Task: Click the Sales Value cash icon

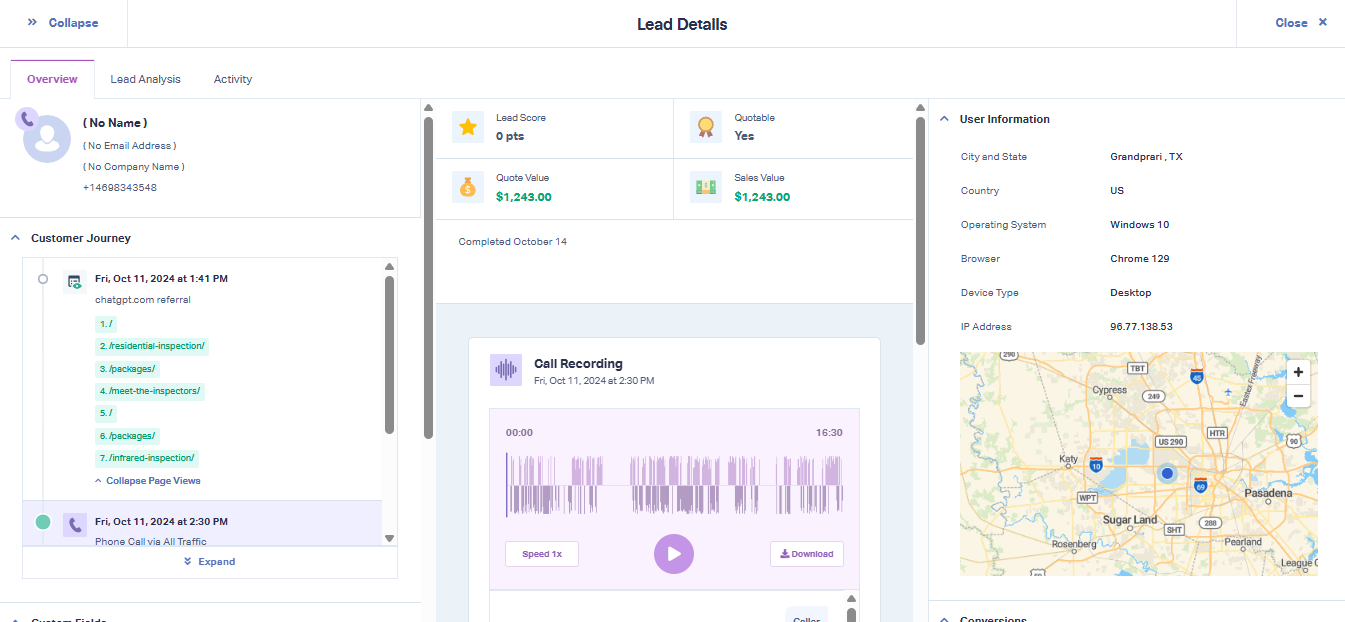Action: click(x=706, y=187)
